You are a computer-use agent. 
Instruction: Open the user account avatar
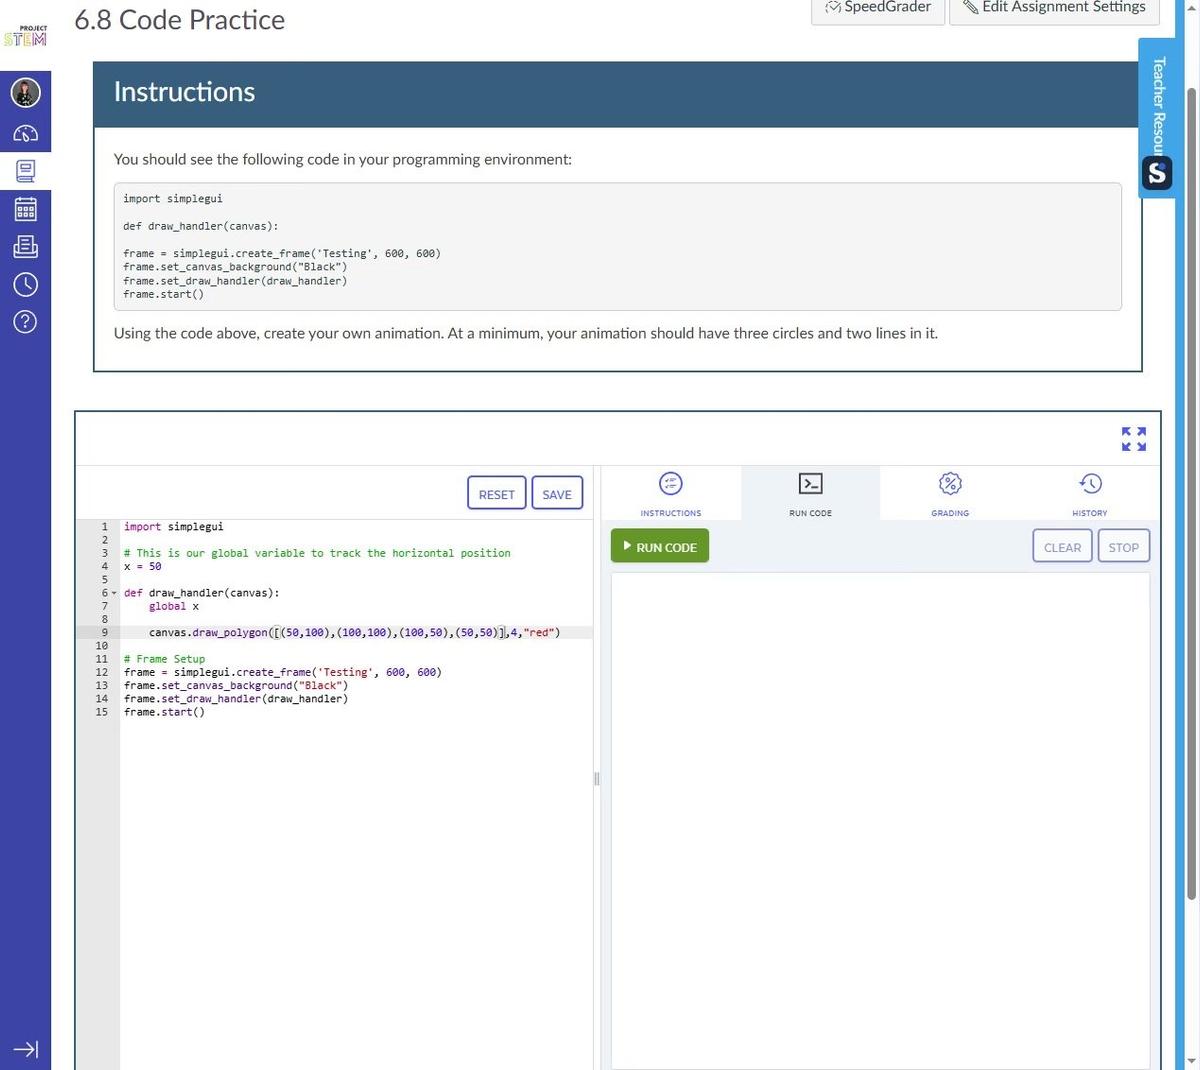(25, 93)
